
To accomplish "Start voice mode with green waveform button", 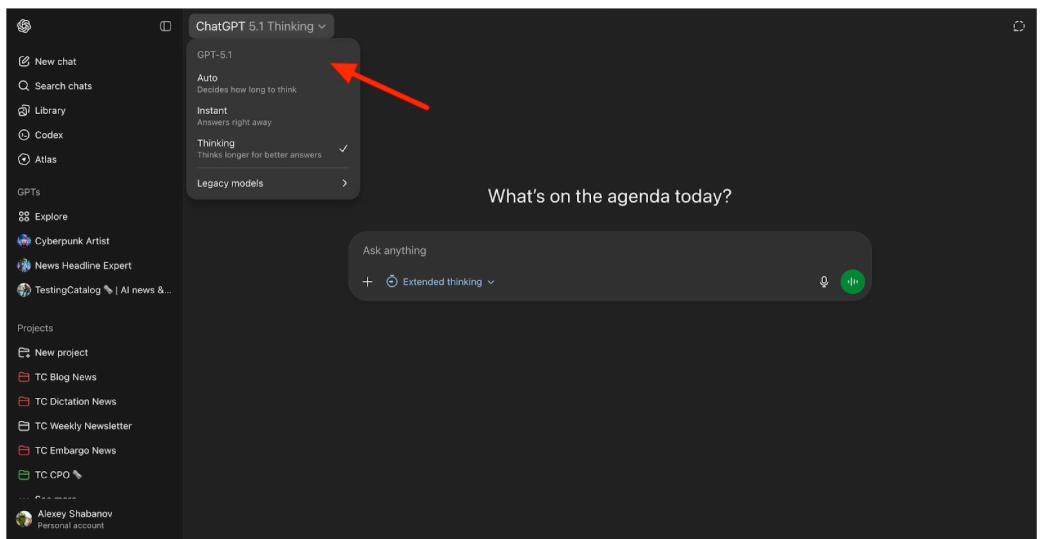I will point(852,282).
